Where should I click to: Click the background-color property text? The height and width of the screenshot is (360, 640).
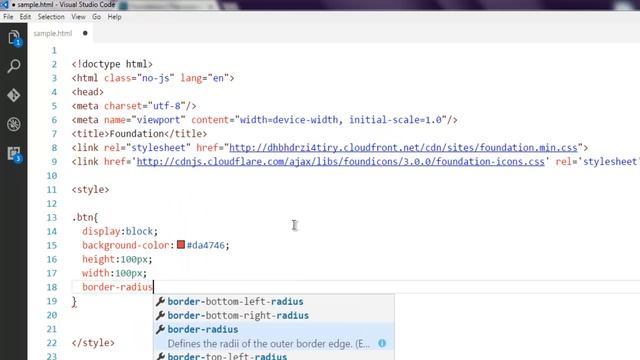pyautogui.click(x=126, y=245)
